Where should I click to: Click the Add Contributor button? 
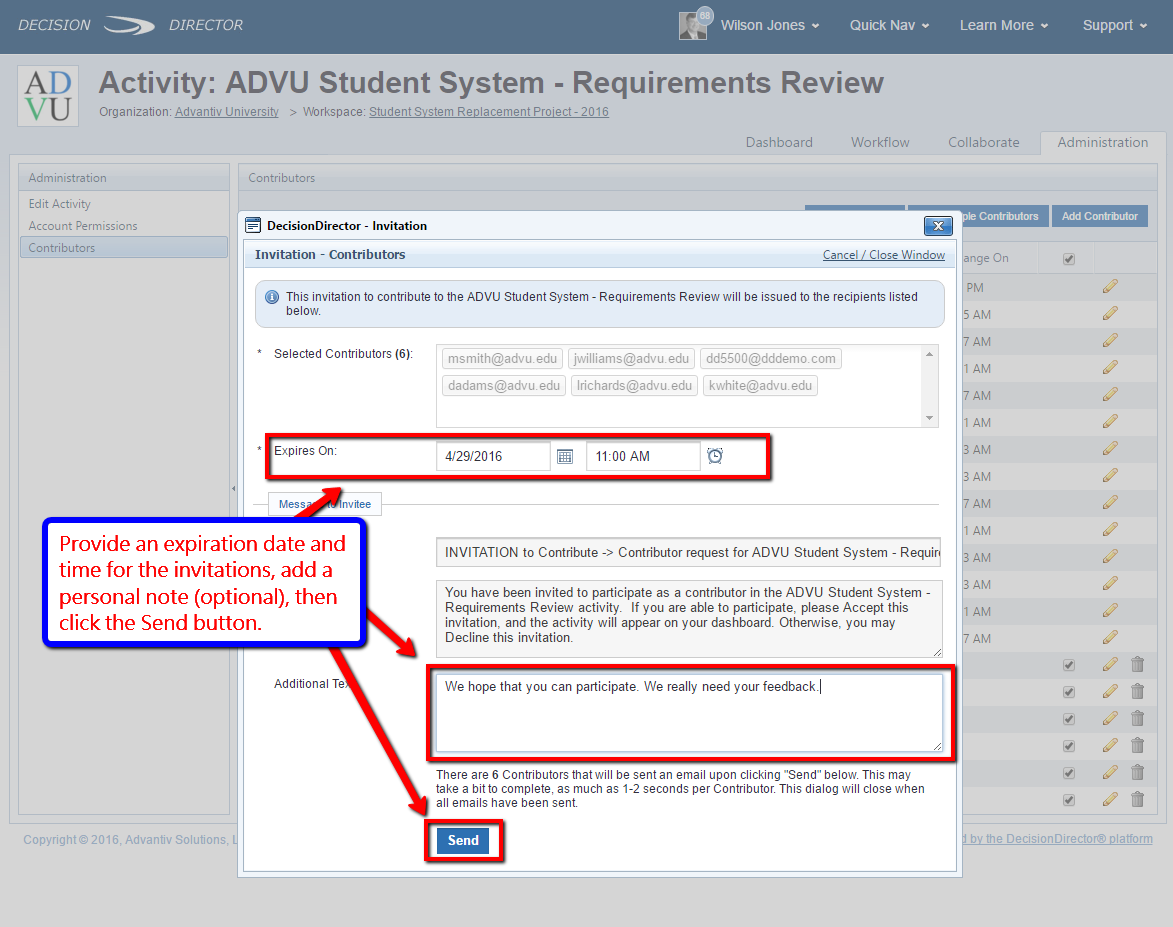(x=1100, y=216)
